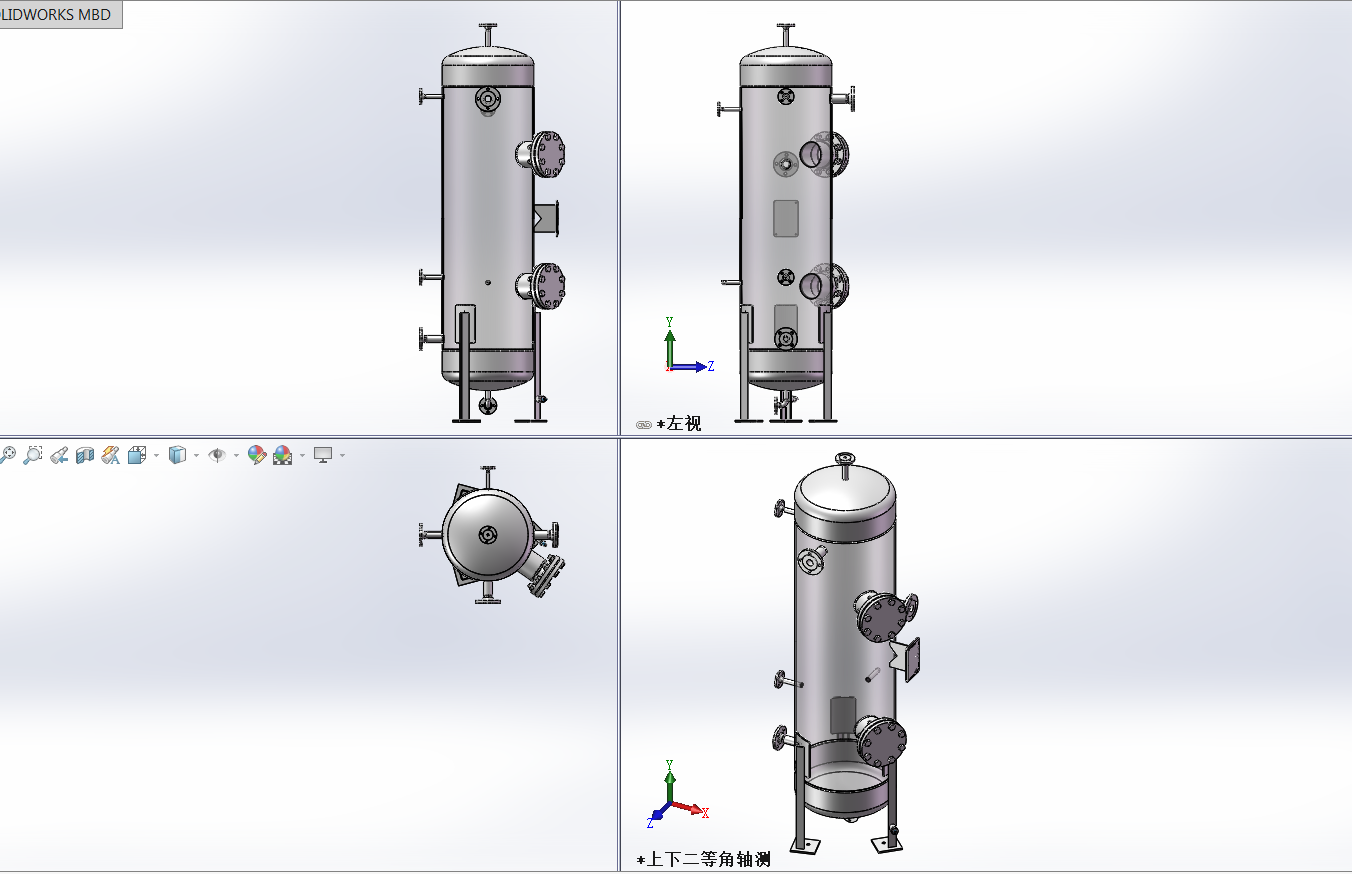1352x874 pixels.
Task: Select the Zoom to Area tool
Action: point(33,455)
